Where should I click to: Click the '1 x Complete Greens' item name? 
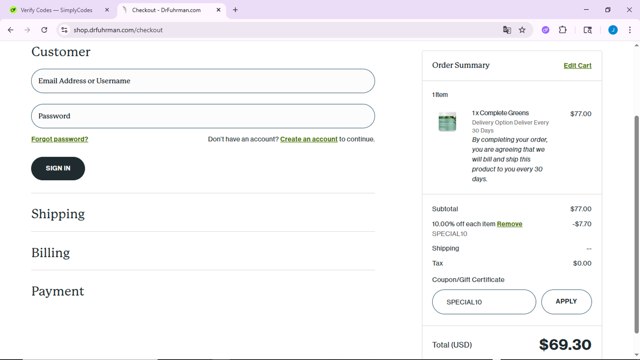(x=500, y=113)
